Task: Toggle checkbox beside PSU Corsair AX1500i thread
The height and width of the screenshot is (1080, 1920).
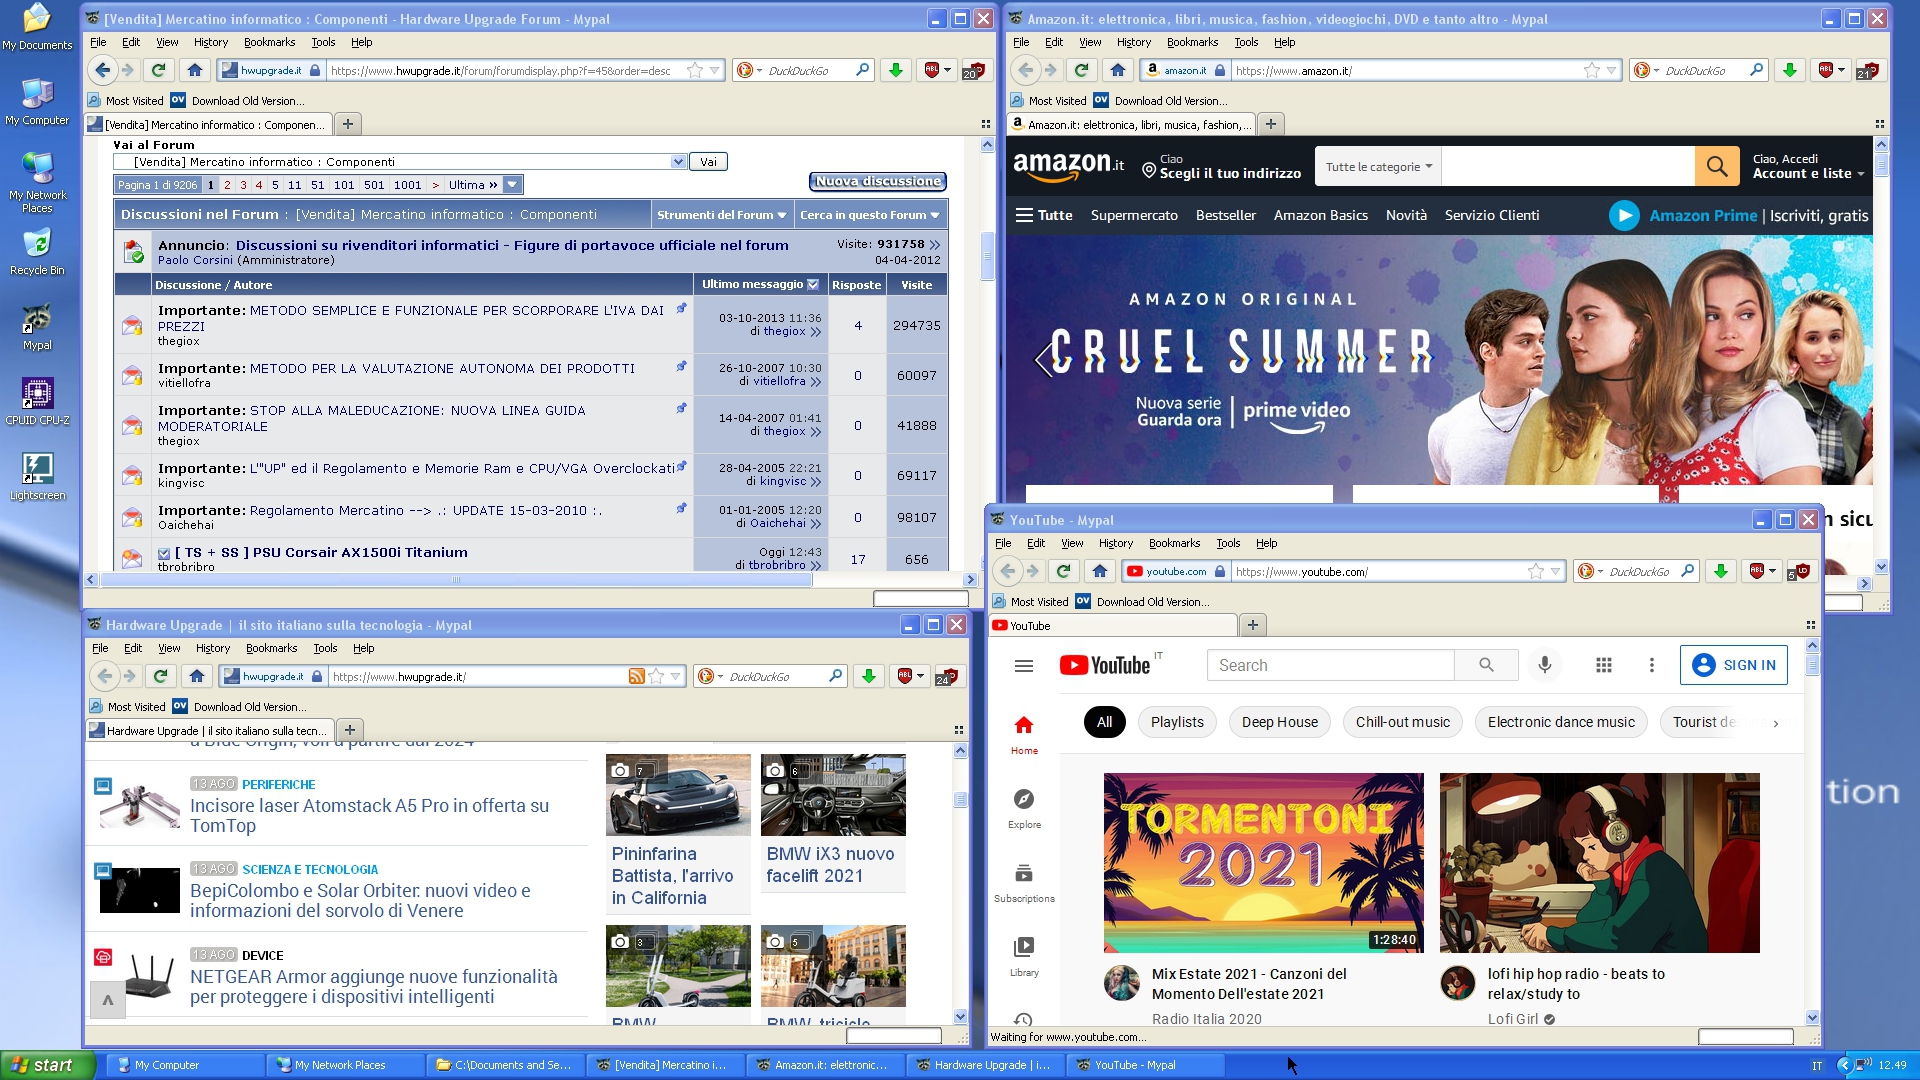Action: [x=164, y=553]
